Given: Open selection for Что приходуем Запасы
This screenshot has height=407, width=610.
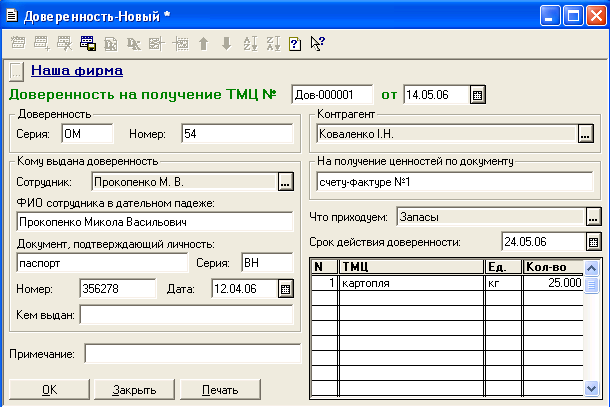Looking at the screenshot, I should (x=593, y=217).
